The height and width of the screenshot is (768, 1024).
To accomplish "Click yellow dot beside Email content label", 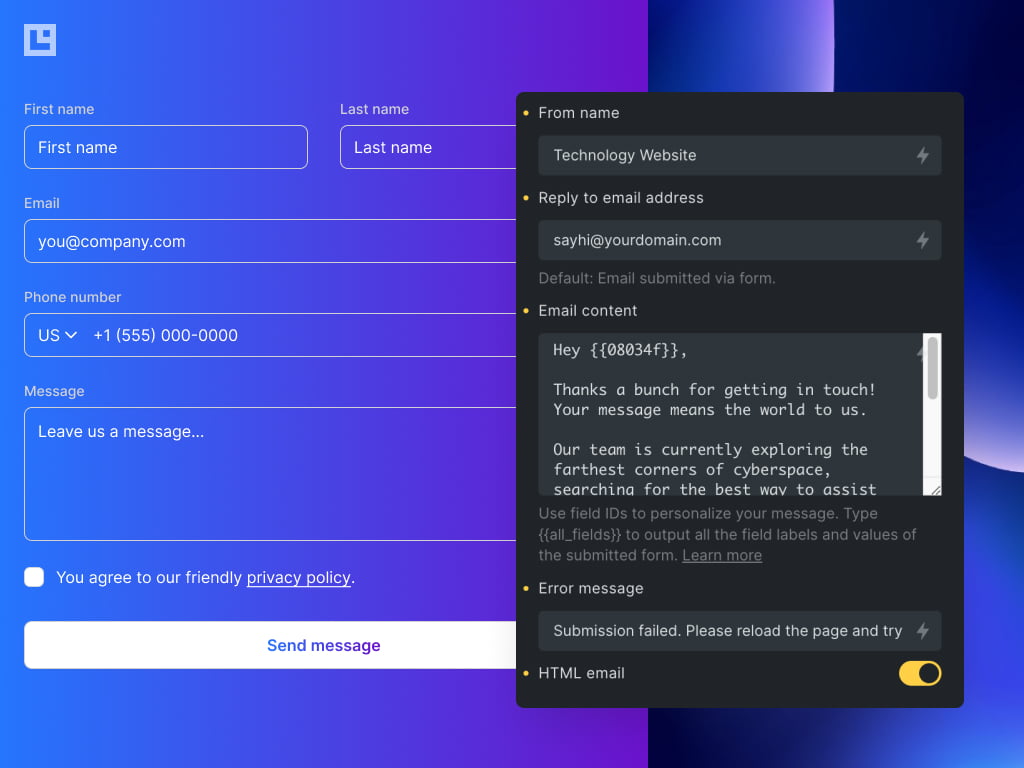I will (x=526, y=311).
